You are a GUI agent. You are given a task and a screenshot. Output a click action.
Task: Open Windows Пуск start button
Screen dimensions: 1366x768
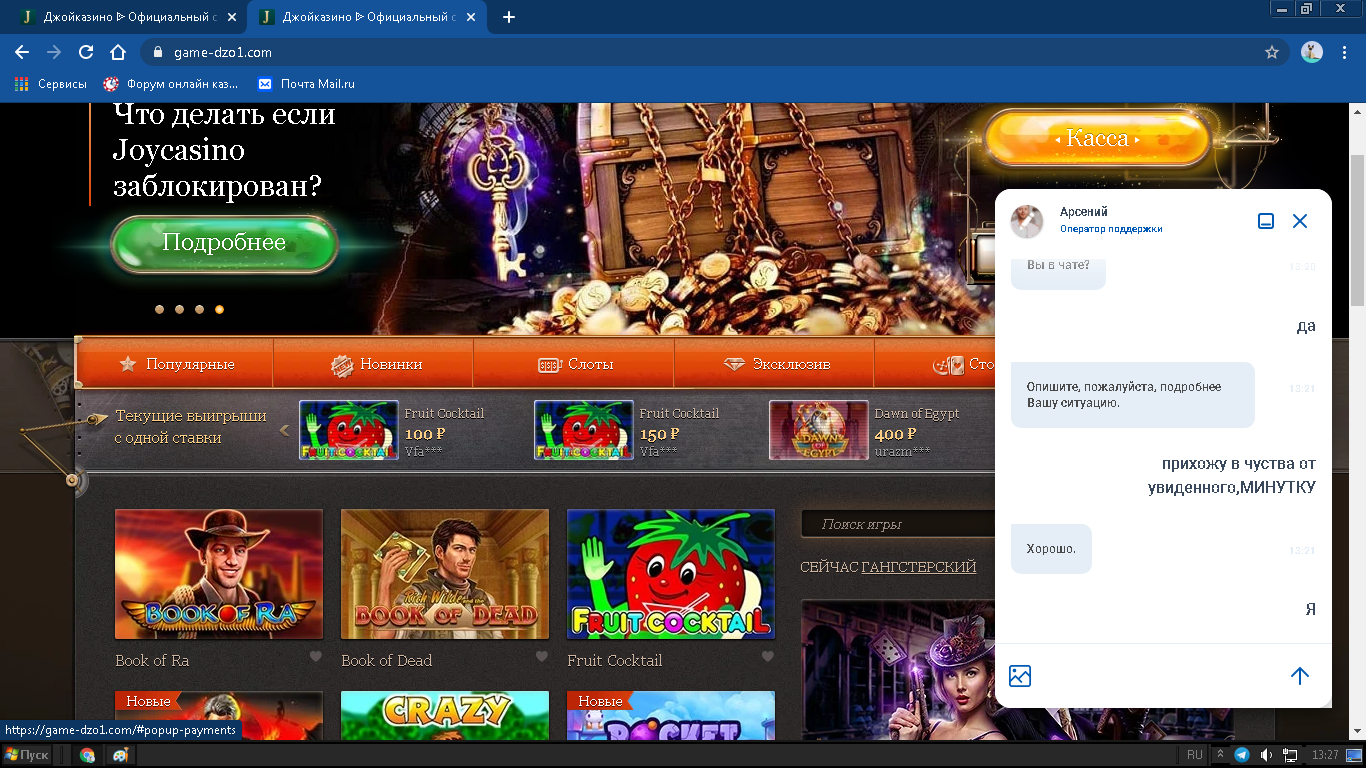pyautogui.click(x=27, y=755)
